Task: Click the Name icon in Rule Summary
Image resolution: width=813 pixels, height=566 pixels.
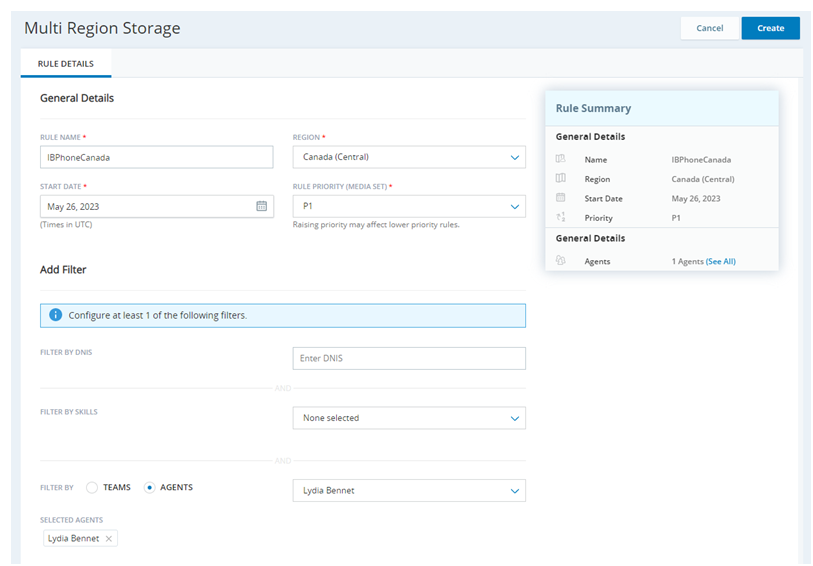Action: click(560, 159)
